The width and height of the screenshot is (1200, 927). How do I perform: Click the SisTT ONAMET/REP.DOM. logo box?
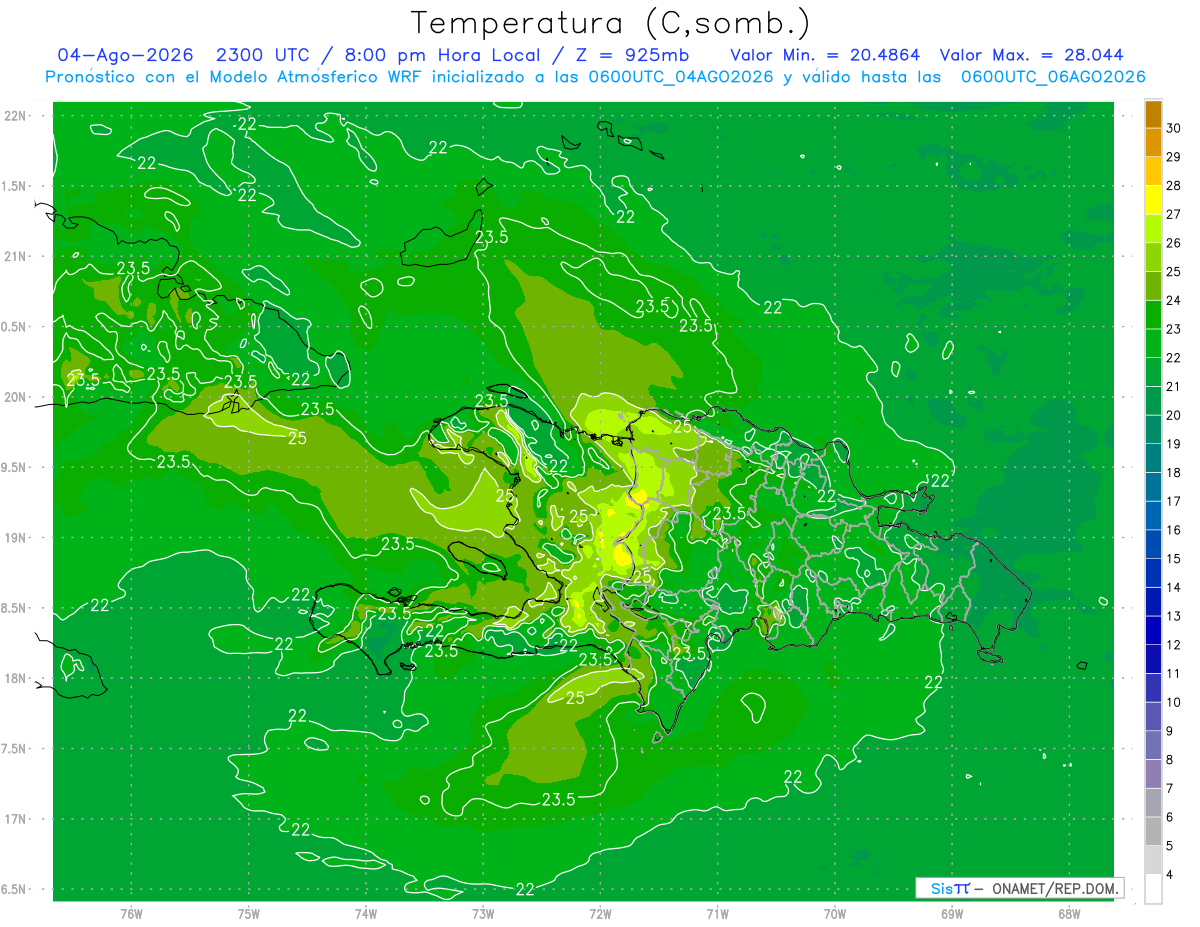(x=1019, y=888)
